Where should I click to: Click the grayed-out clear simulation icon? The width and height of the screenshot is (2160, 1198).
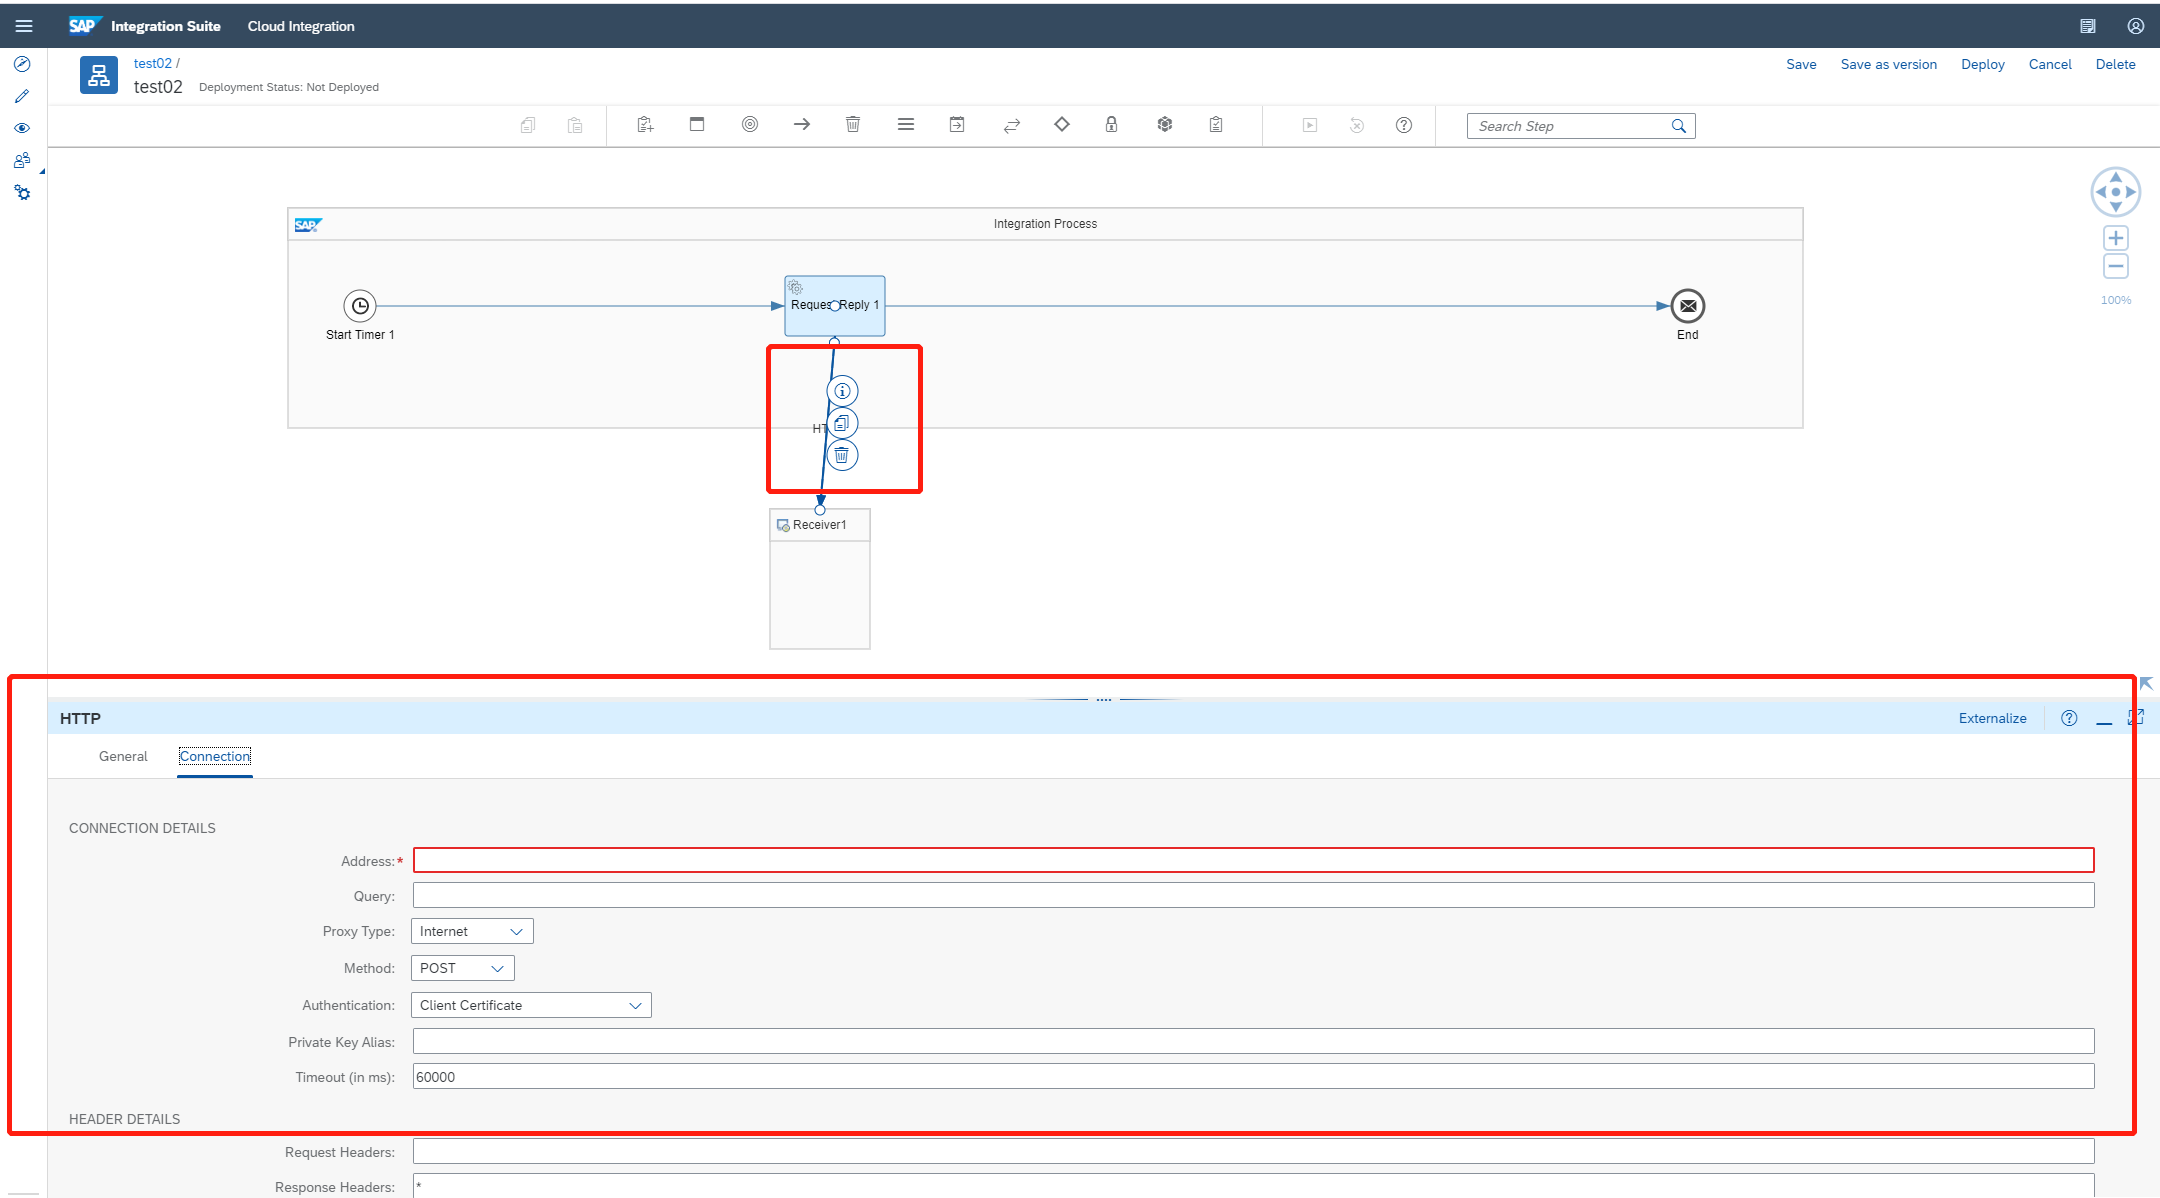[x=1357, y=125]
